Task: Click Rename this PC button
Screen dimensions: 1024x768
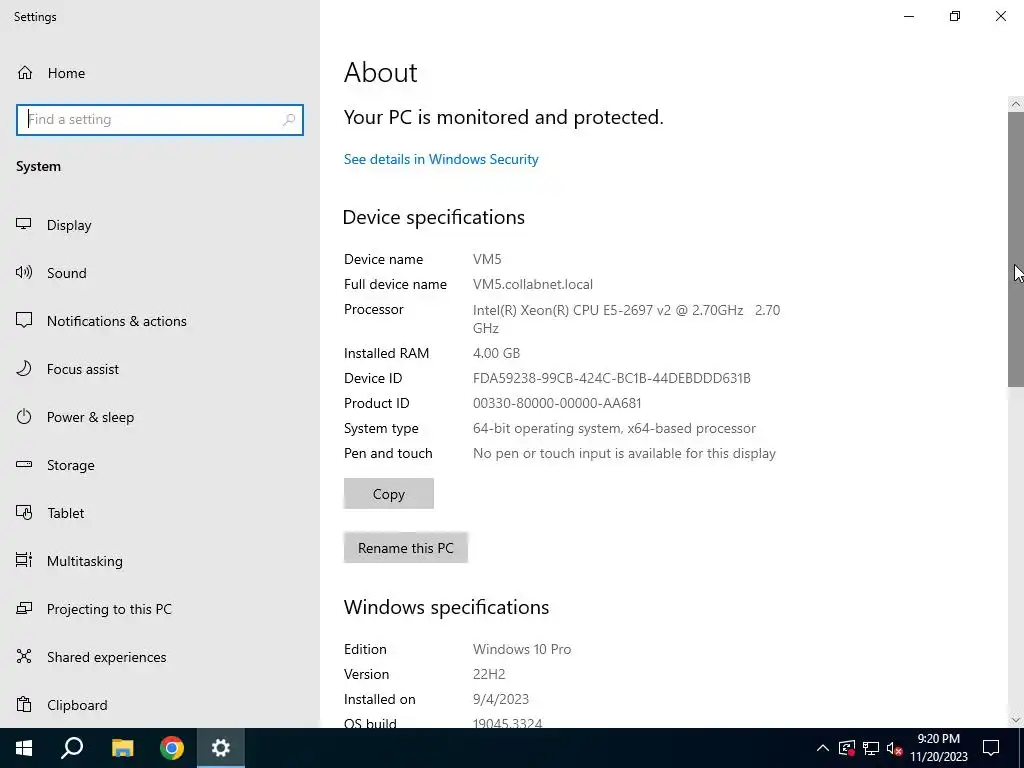Action: tap(406, 548)
